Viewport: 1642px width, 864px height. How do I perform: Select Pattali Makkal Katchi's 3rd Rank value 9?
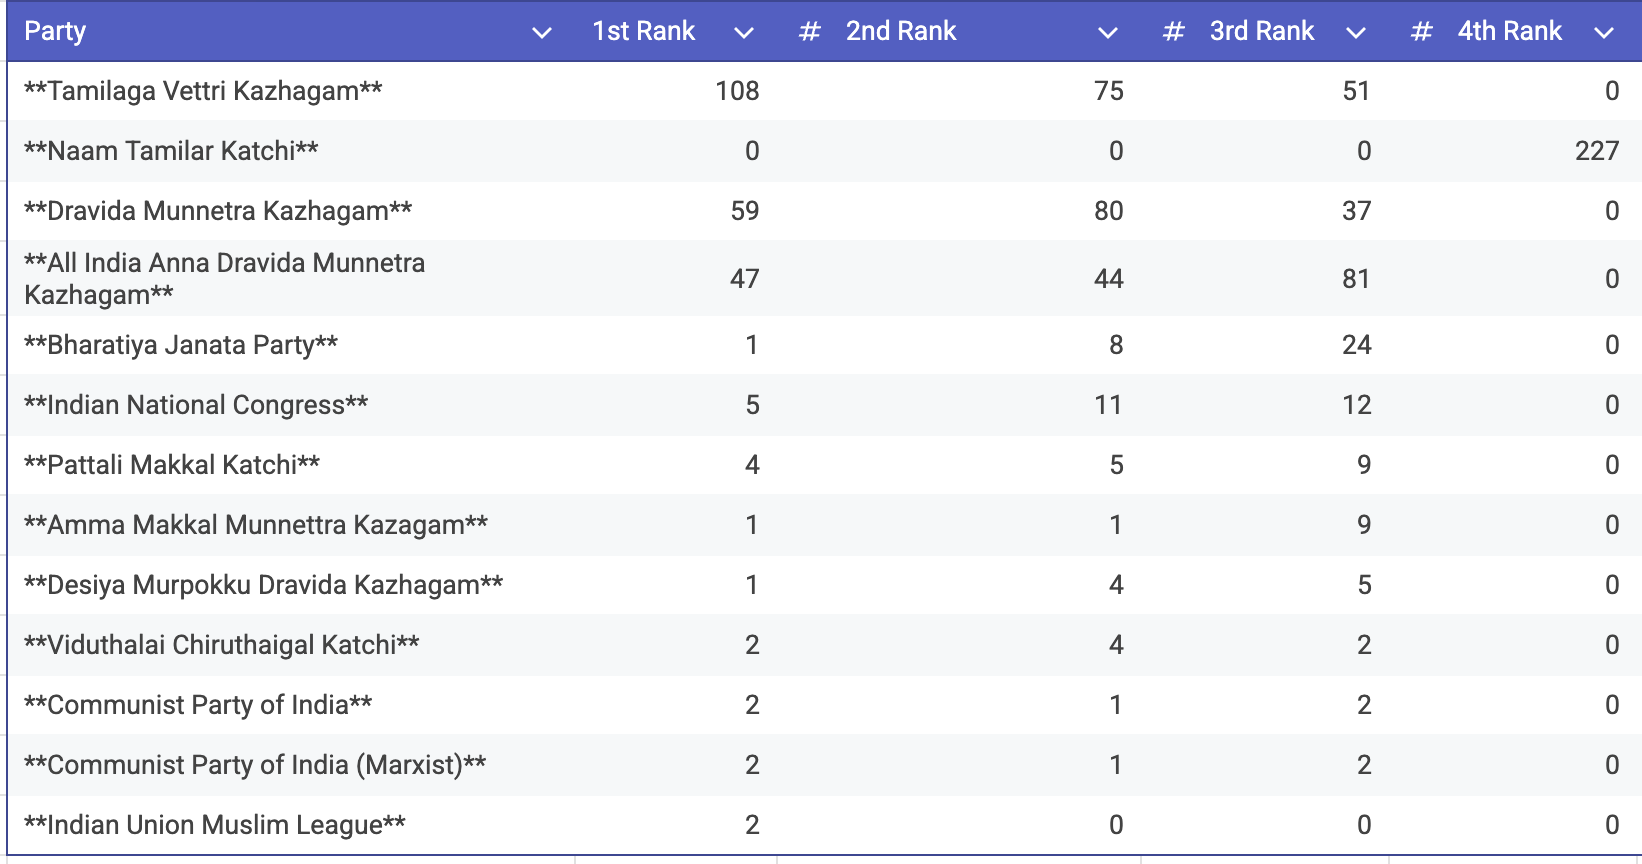pyautogui.click(x=1364, y=465)
